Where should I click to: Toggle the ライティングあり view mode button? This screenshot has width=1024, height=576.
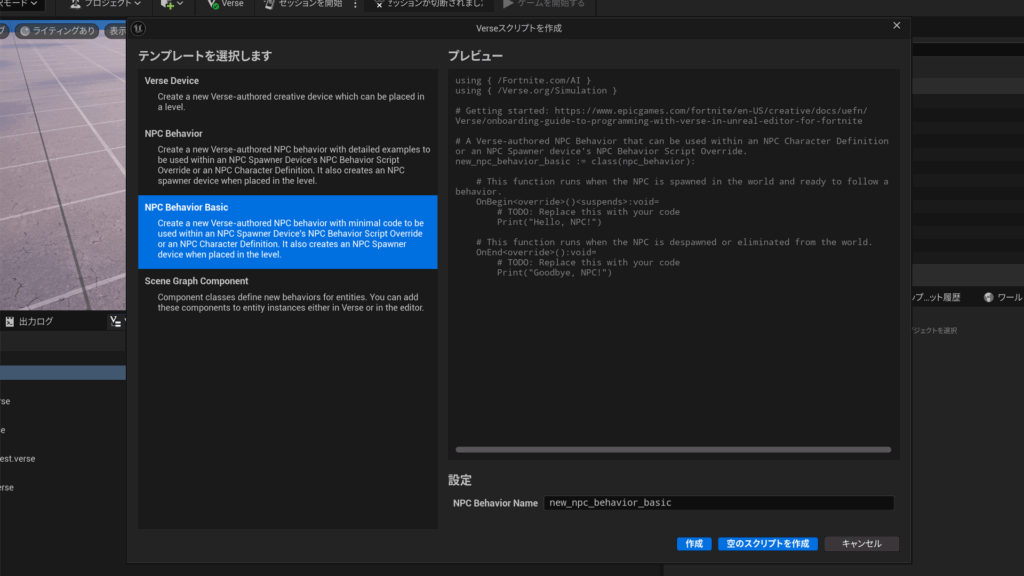(x=57, y=31)
